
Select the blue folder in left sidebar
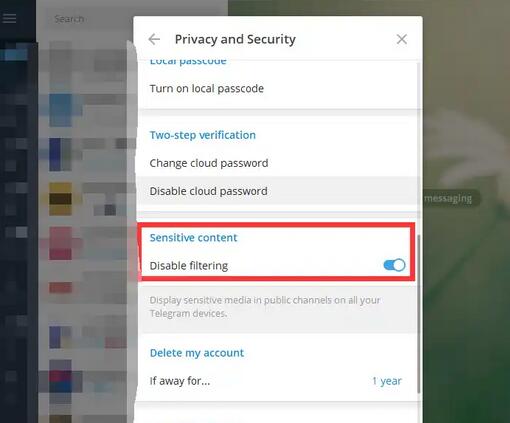[14, 54]
